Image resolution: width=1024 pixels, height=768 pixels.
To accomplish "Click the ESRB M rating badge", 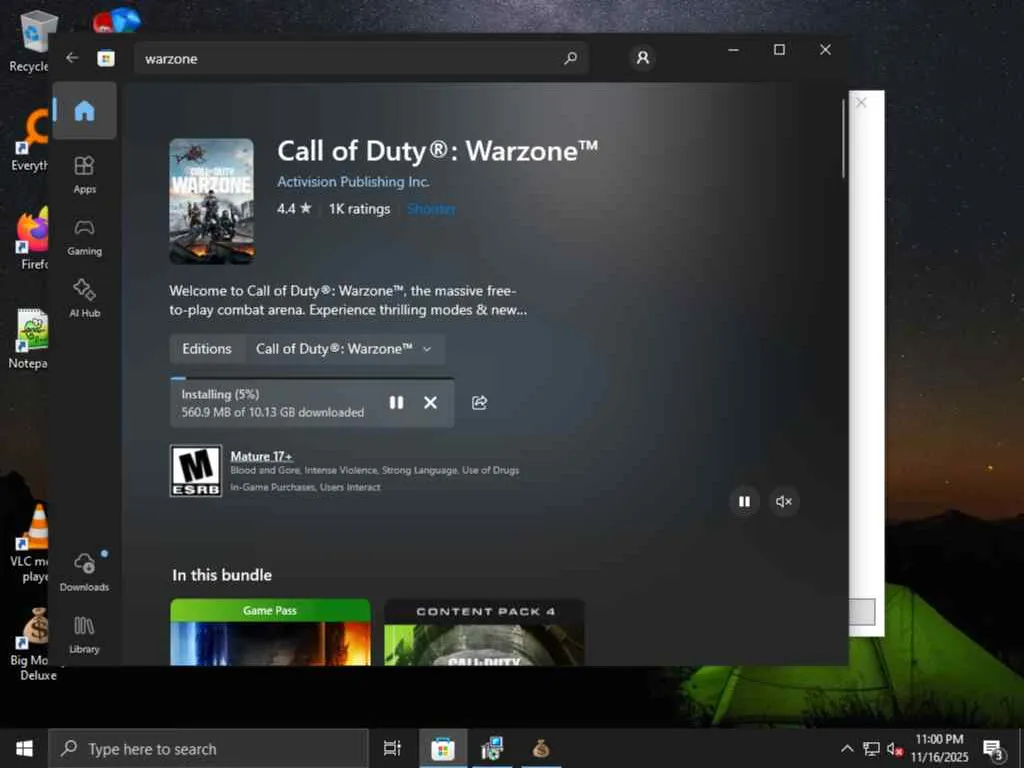I will click(x=196, y=471).
